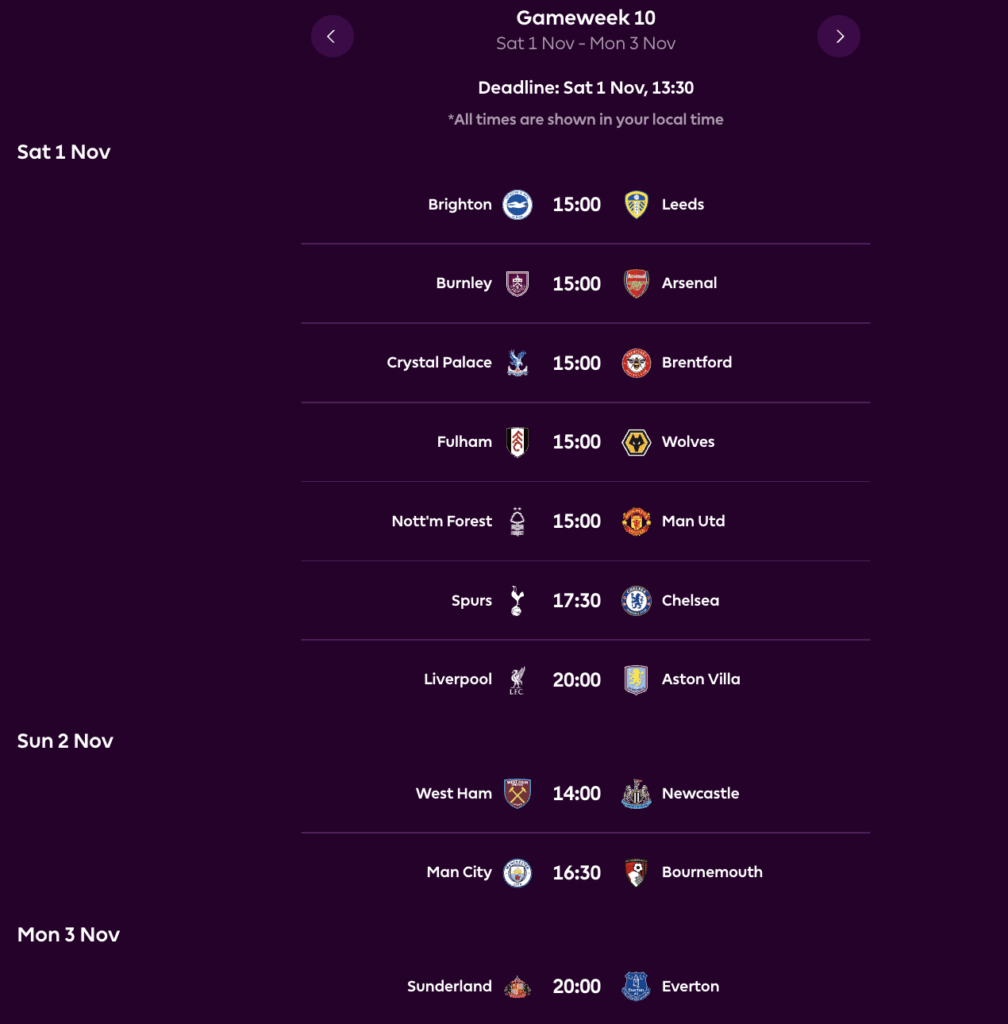The width and height of the screenshot is (1008, 1024).
Task: Click the Burnley vs Arsenal 15:00 kickoff time
Action: 577,283
